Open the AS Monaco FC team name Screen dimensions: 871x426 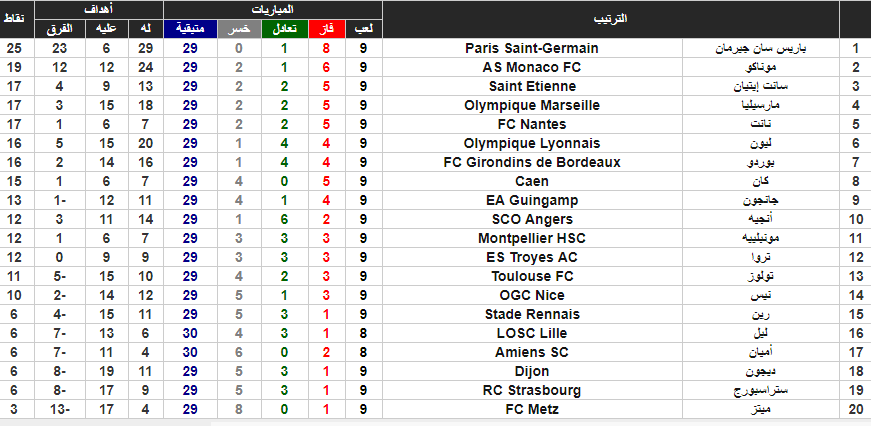[x=532, y=67]
